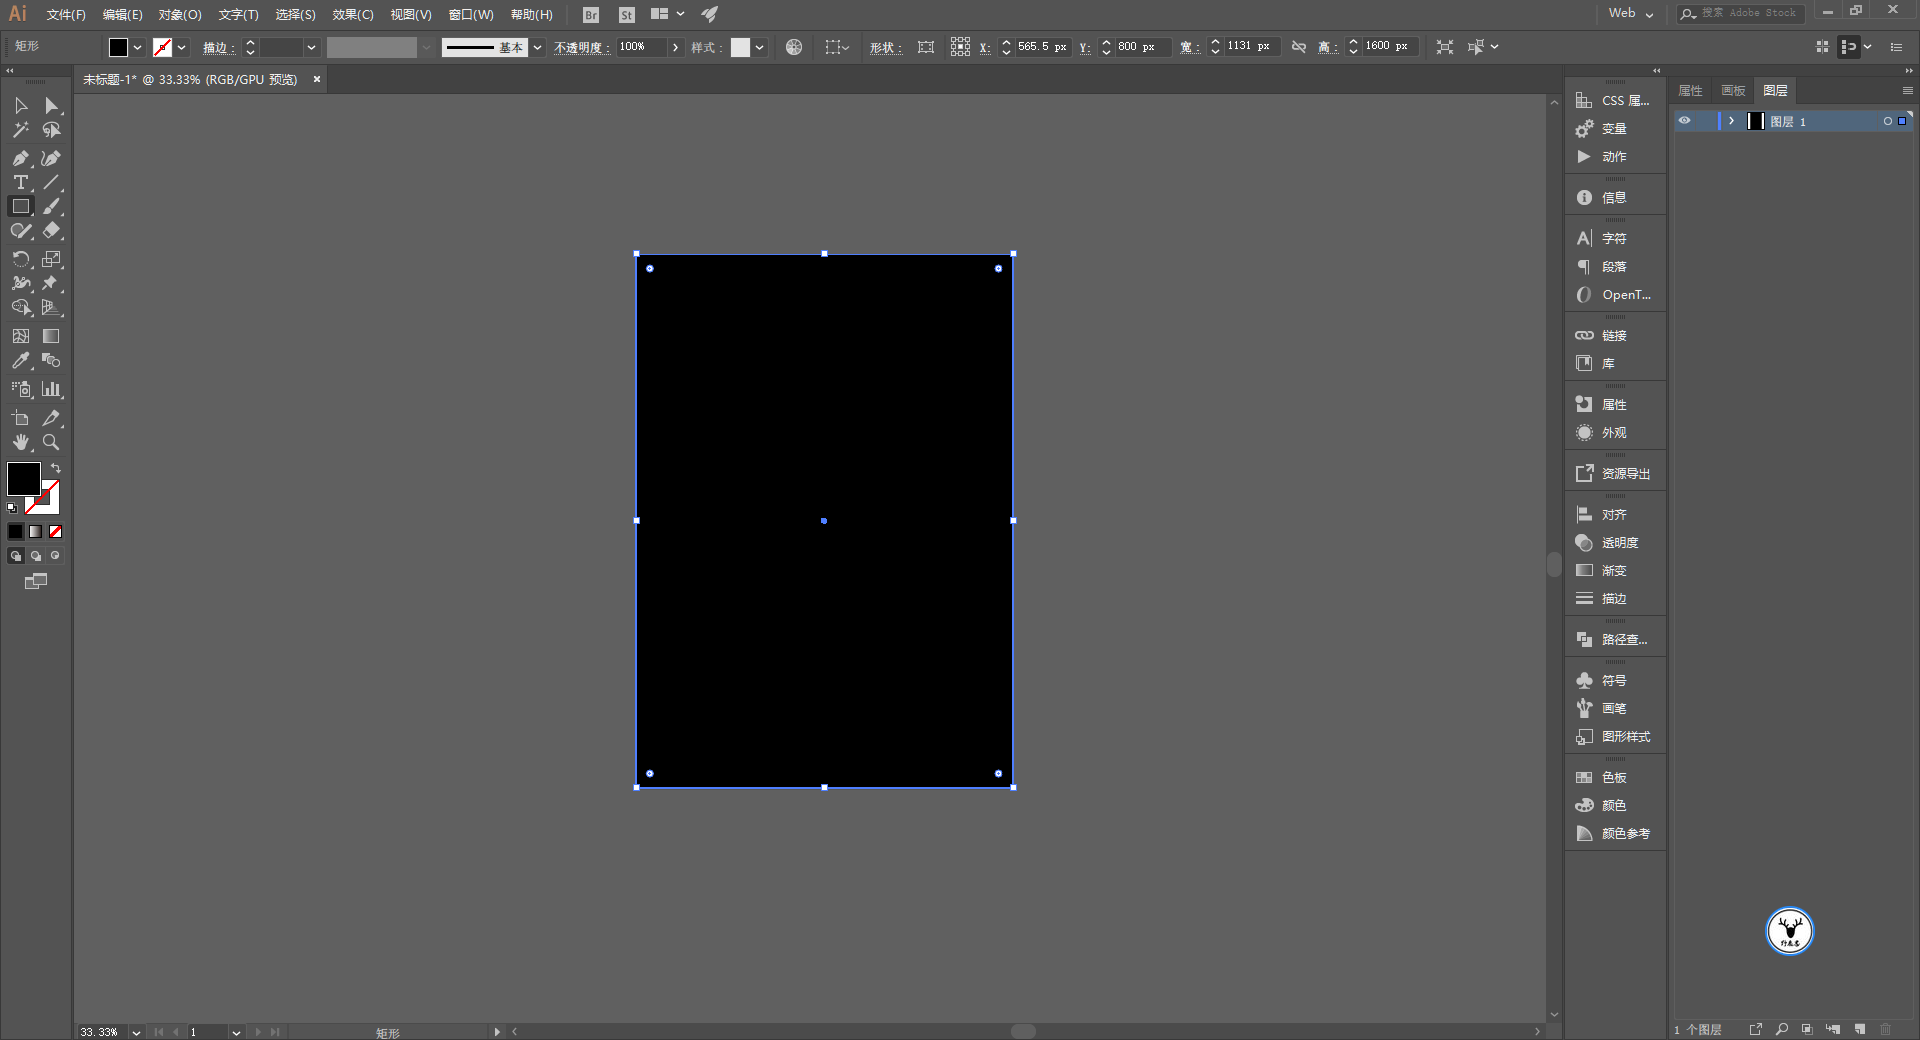Open the stroke weight dropdown
The width and height of the screenshot is (1920, 1040).
pyautogui.click(x=312, y=47)
